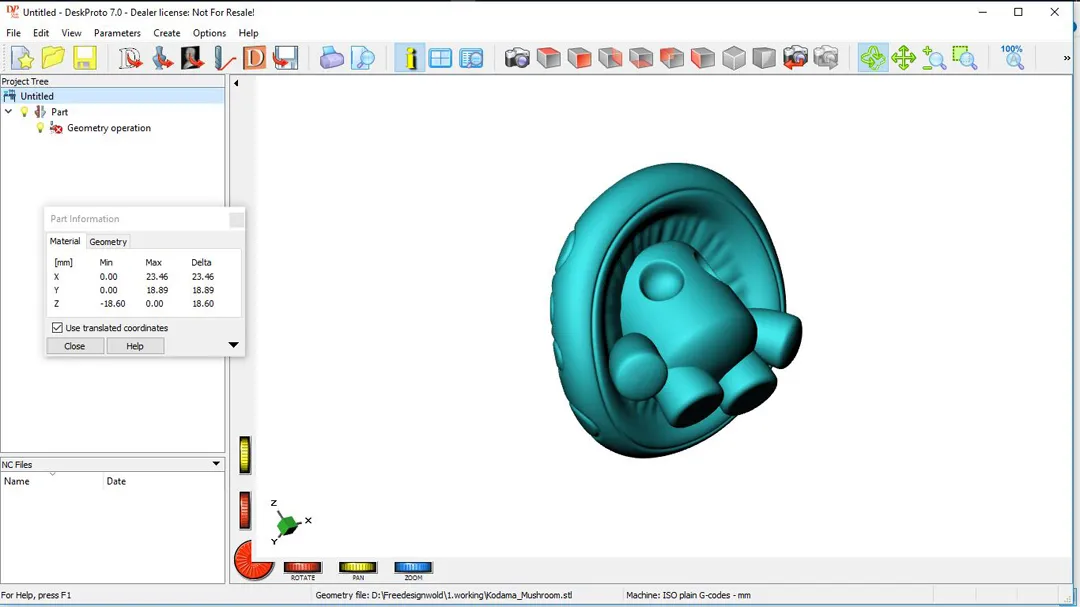Viewport: 1080px width, 607px height.
Task: Click the red ROTATE thumbwheel
Action: pyautogui.click(x=302, y=568)
